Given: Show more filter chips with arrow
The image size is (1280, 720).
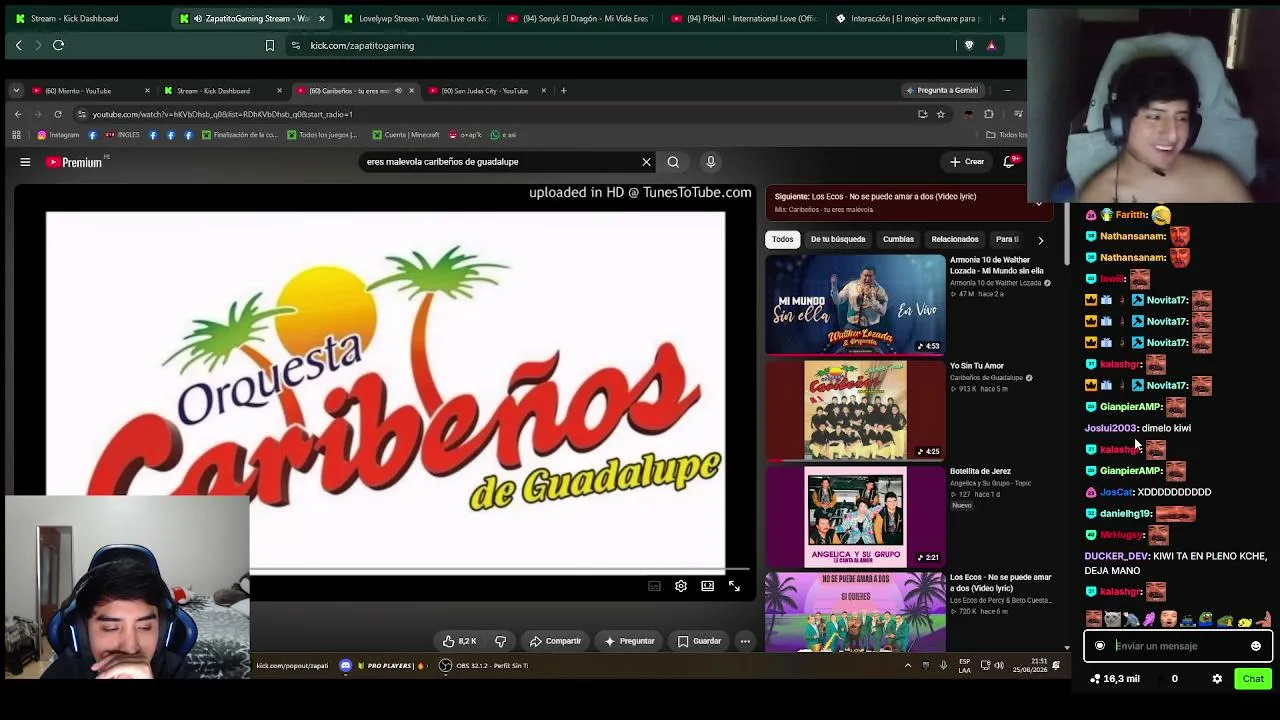Looking at the screenshot, I should point(1040,240).
